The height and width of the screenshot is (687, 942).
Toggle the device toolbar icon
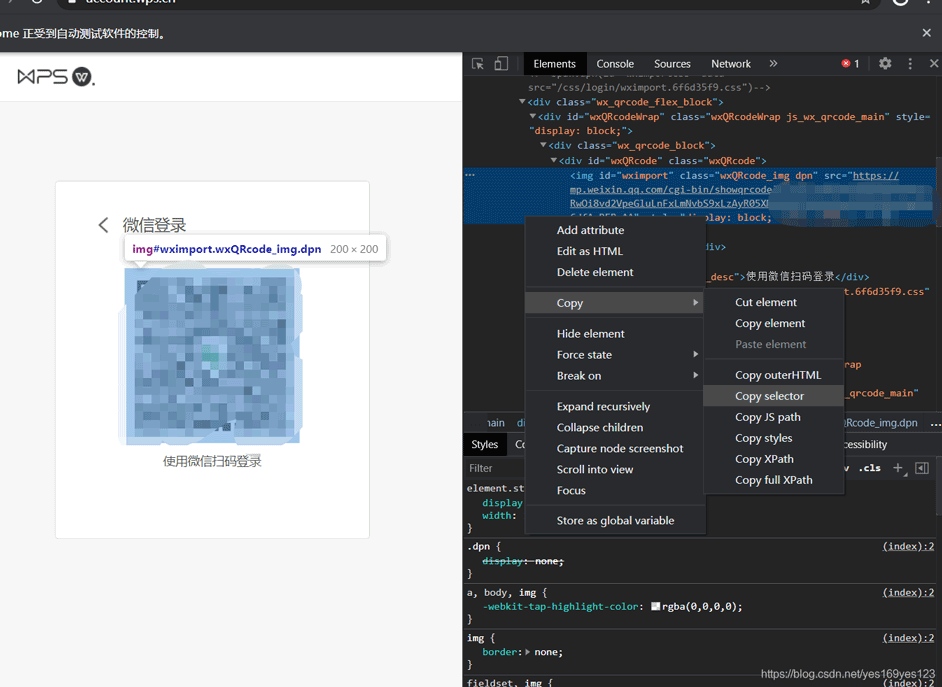tap(501, 64)
